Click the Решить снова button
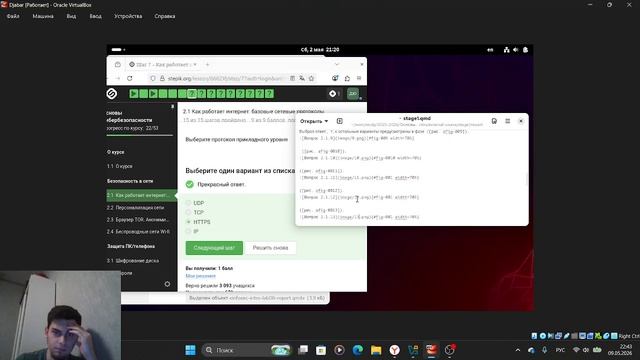Image resolution: width=640 pixels, height=360 pixels. 270,248
